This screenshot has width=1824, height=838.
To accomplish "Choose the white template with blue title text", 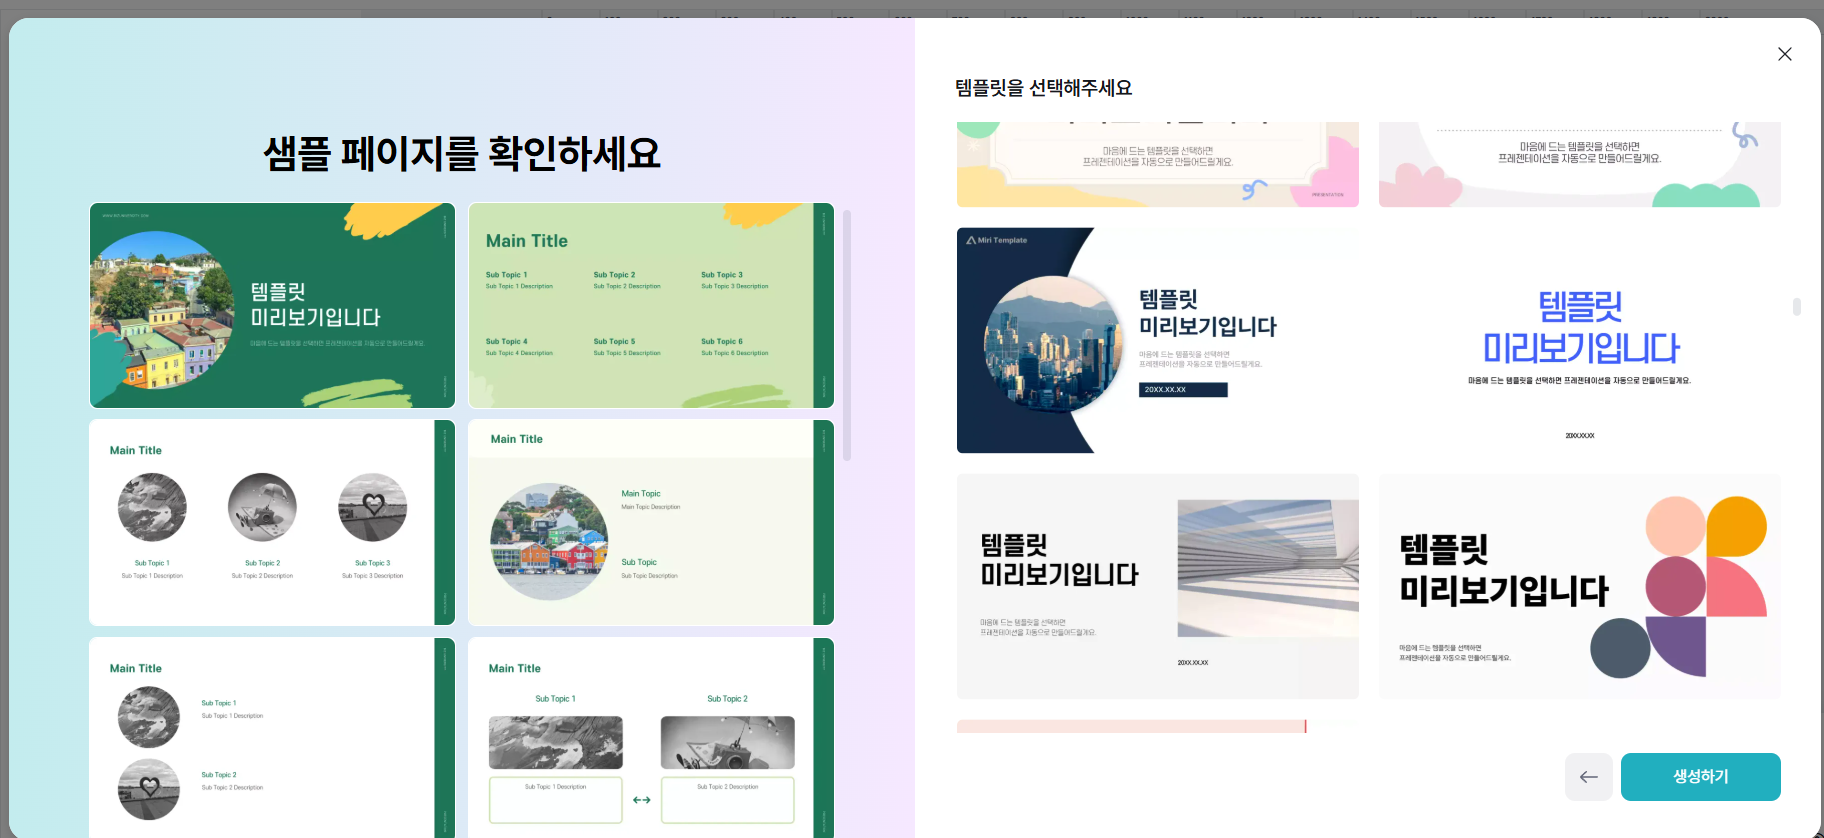I will click(x=1580, y=340).
